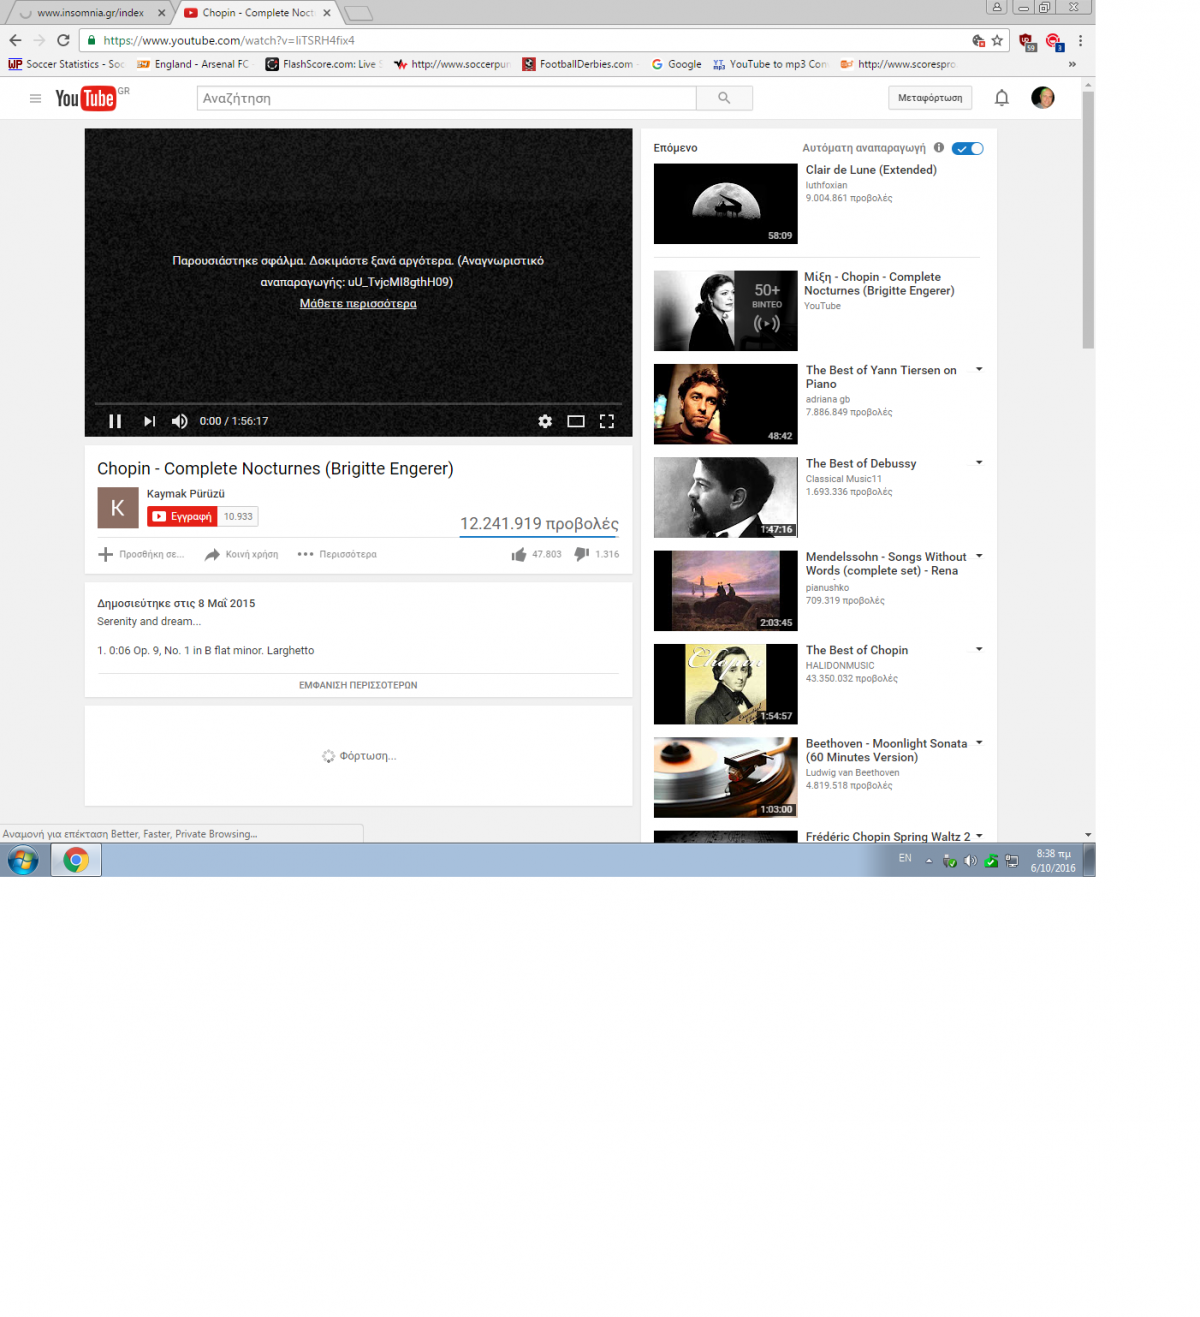This screenshot has width=1200, height=1317.
Task: Click the video progress bar
Action: (358, 404)
